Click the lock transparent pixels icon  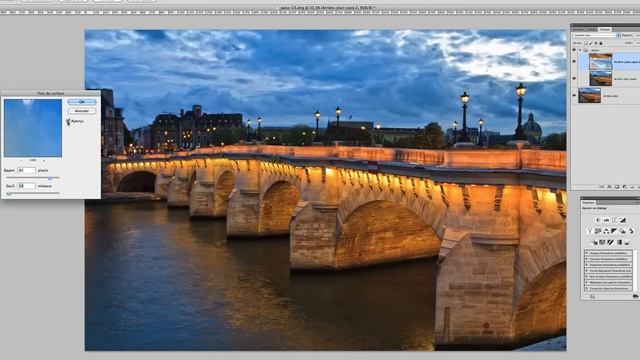[x=586, y=43]
